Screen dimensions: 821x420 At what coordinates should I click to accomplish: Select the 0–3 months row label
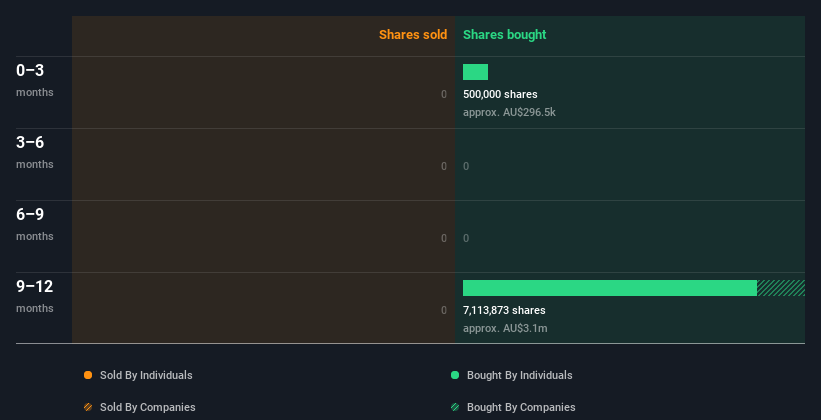click(x=33, y=79)
